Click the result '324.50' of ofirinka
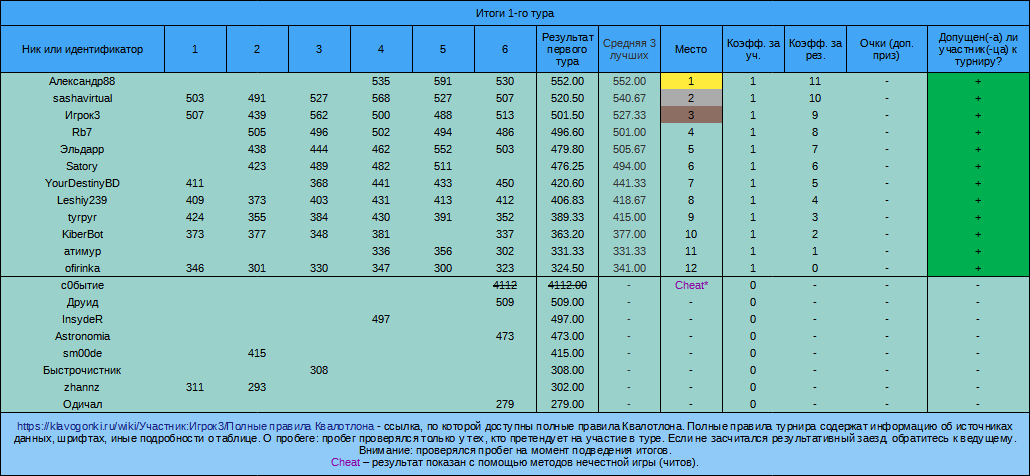1030x476 pixels. point(566,268)
